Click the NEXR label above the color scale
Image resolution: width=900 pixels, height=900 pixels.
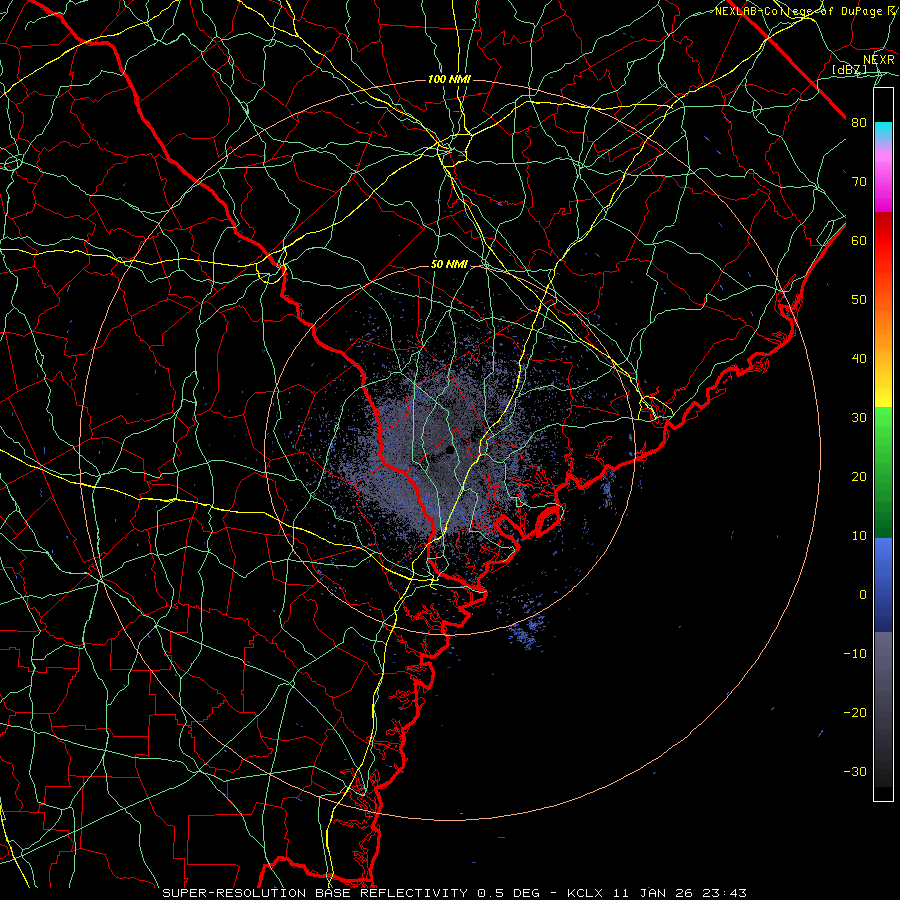coord(879,60)
